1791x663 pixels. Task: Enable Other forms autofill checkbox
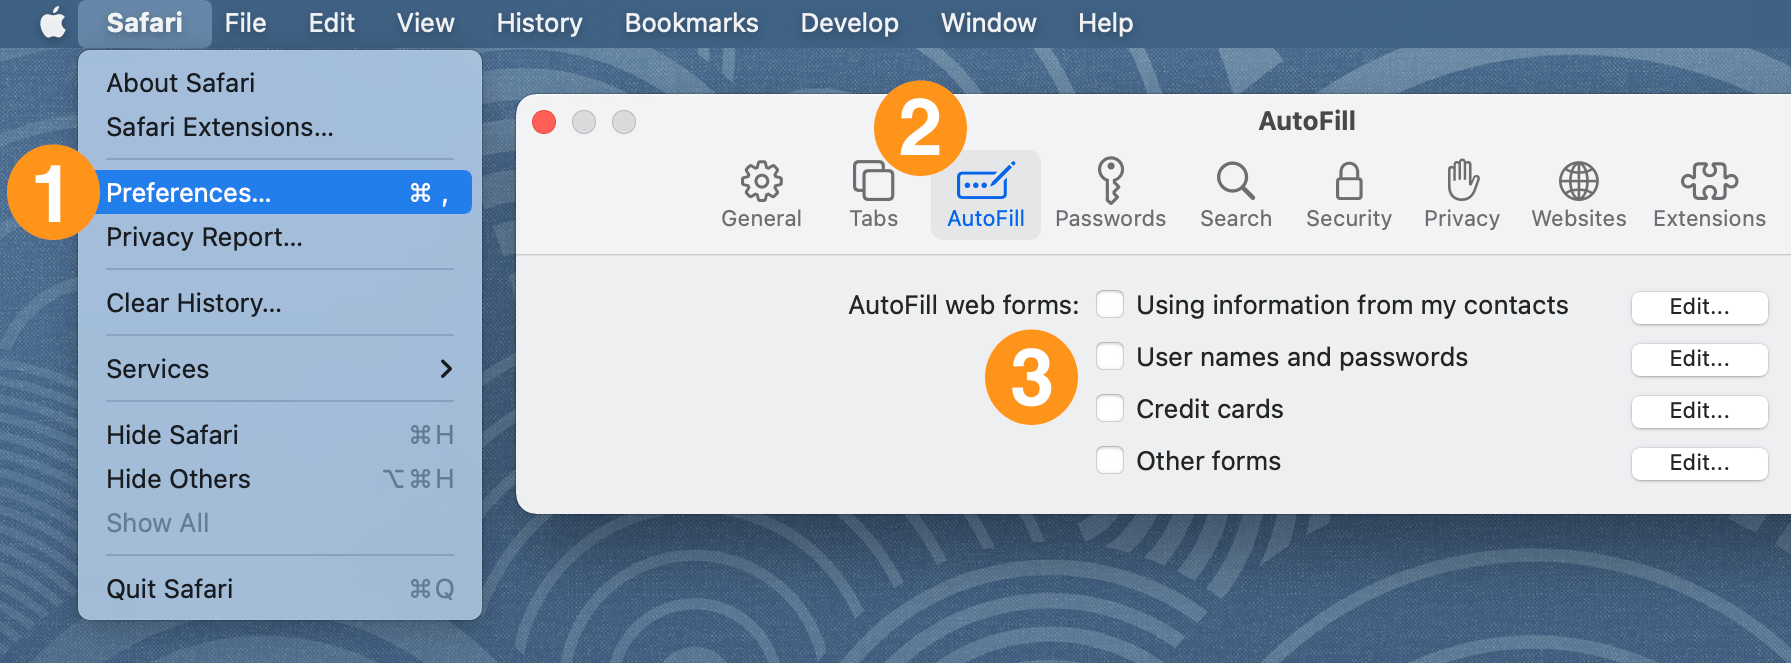[x=1110, y=460]
